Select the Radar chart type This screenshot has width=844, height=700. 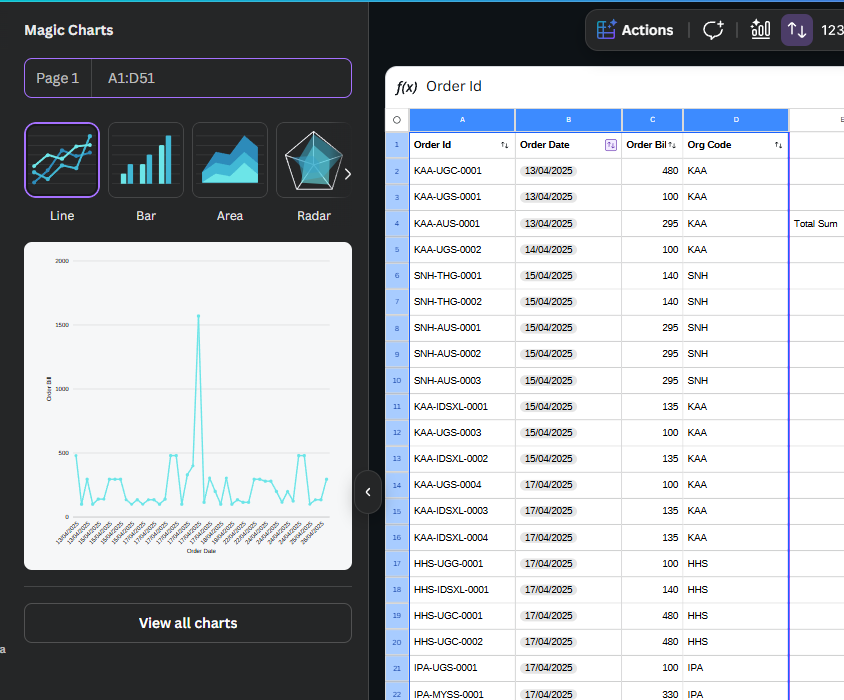(x=313, y=160)
